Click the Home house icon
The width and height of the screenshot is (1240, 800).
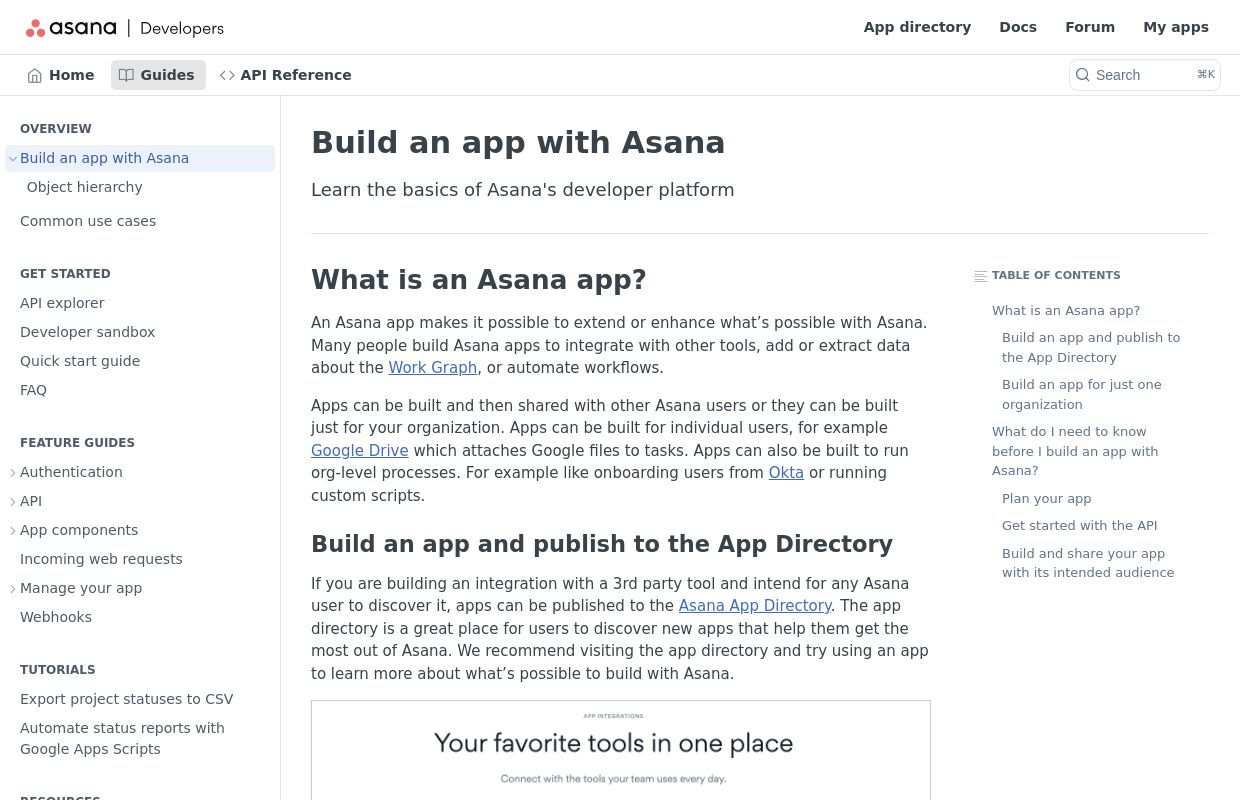point(35,75)
